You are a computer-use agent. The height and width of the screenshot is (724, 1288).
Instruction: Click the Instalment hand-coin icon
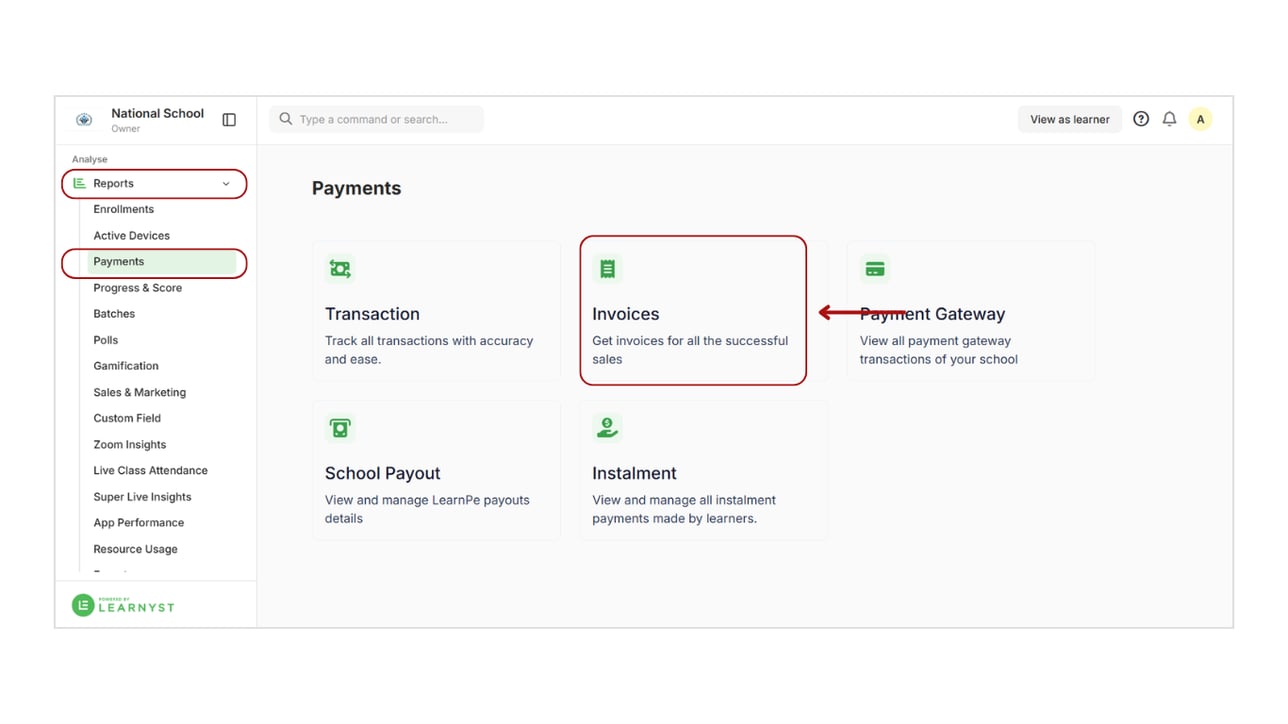(607, 428)
